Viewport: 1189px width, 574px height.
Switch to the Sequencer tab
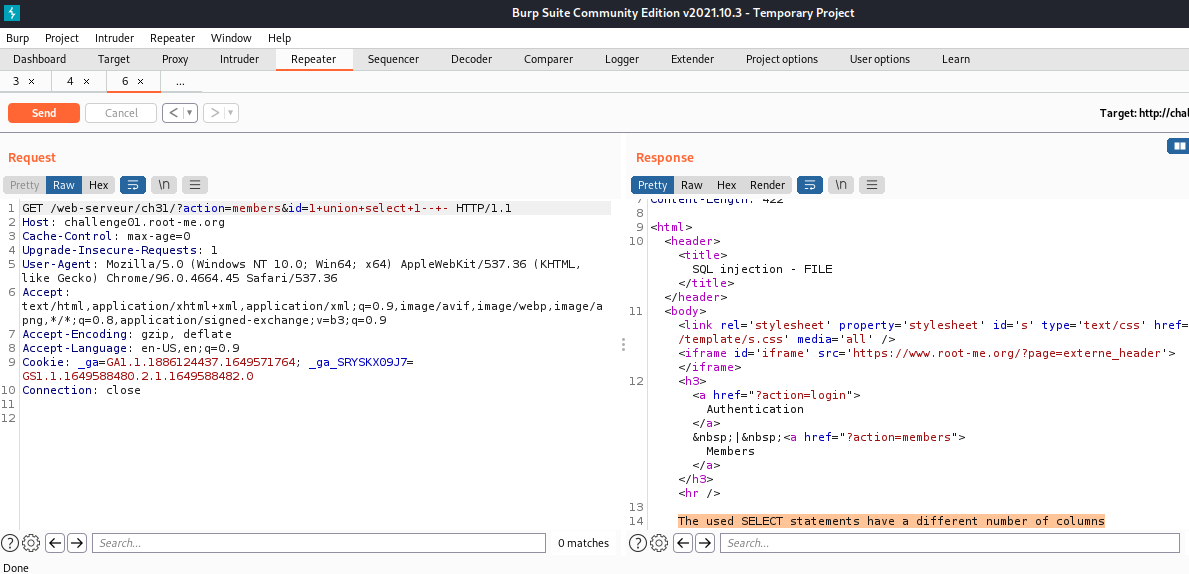[x=394, y=59]
